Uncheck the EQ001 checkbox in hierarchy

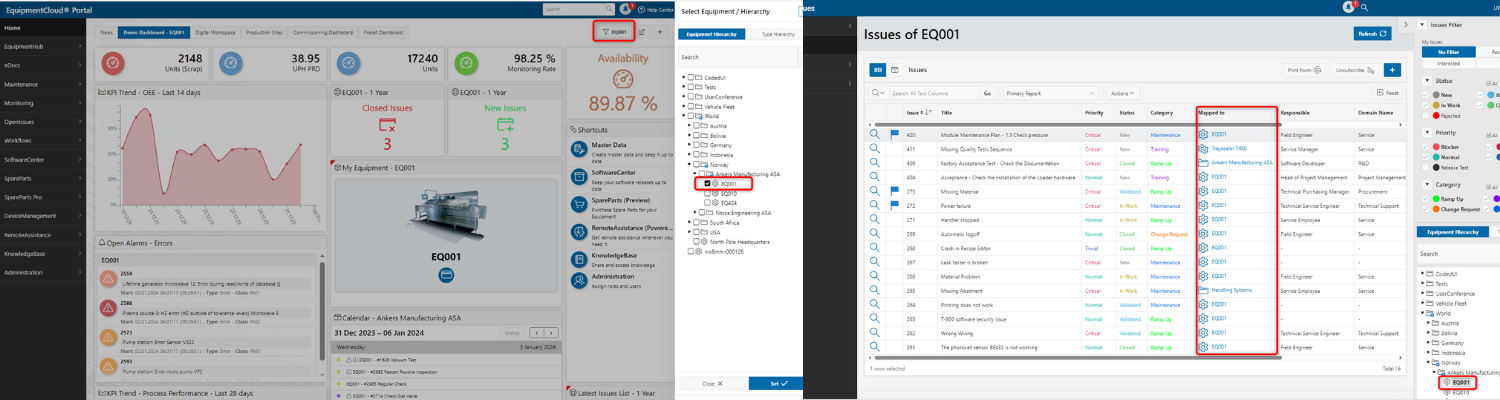point(708,184)
